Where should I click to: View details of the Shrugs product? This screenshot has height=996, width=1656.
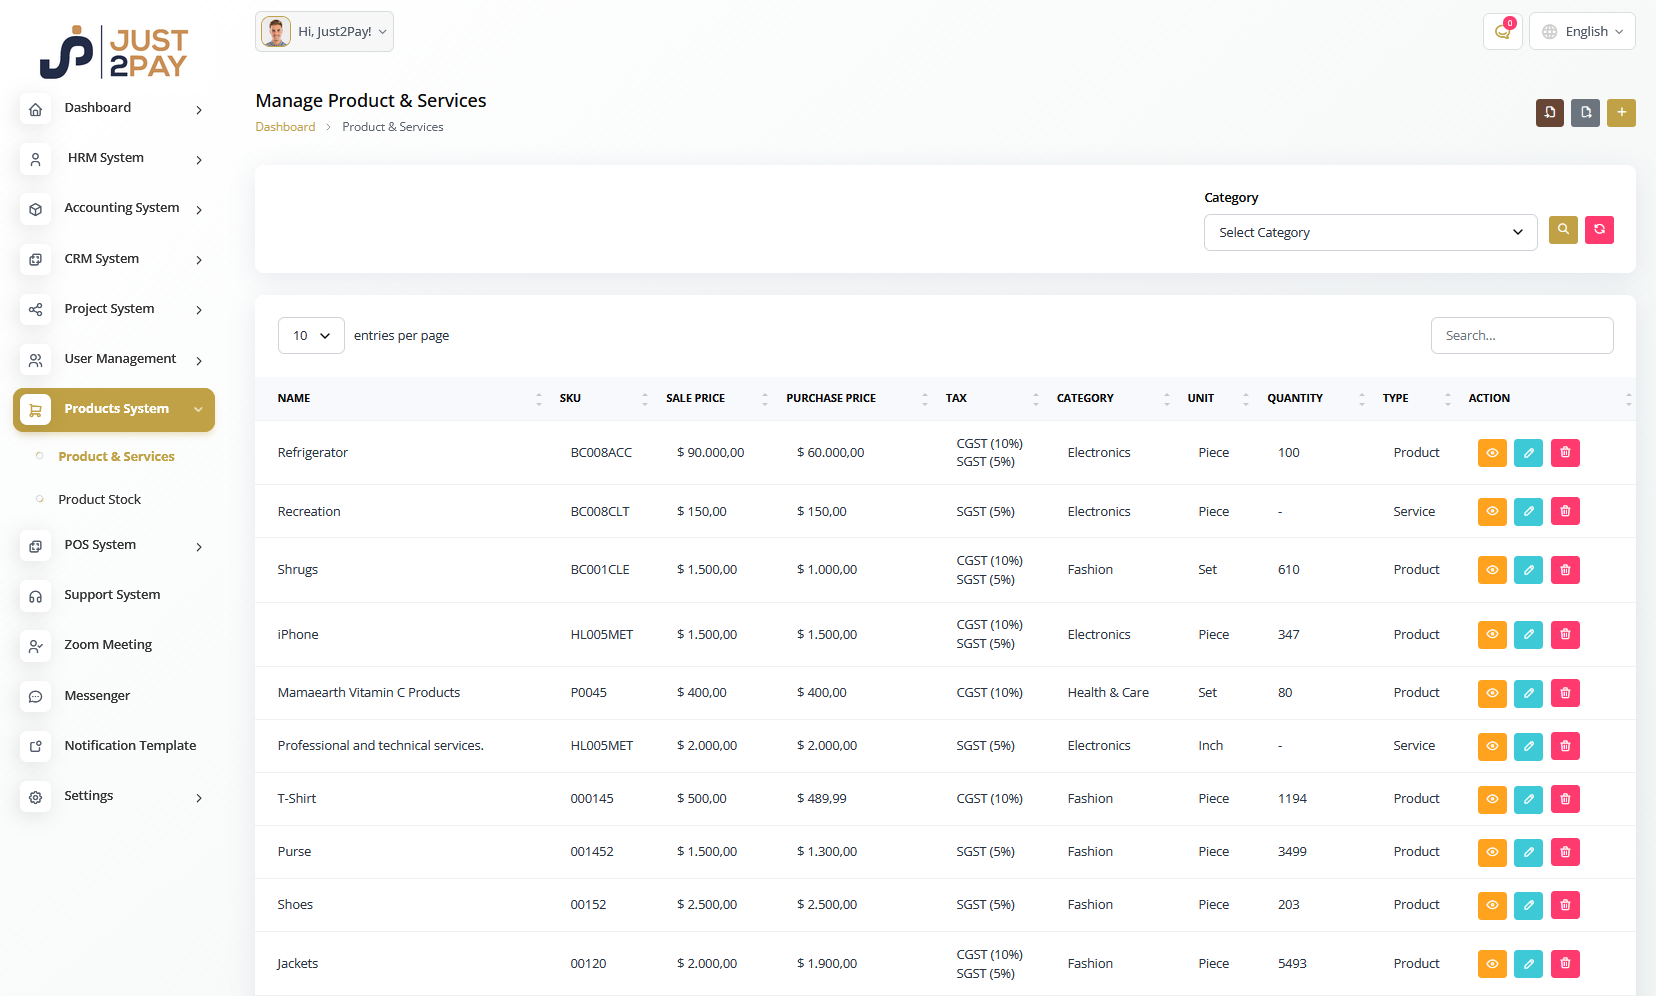[x=1492, y=570]
